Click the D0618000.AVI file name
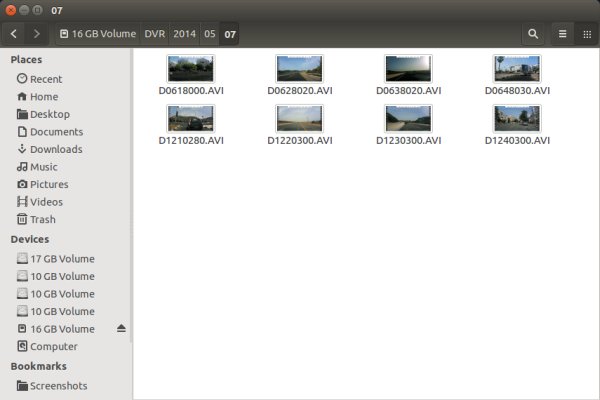The image size is (600, 400). (191, 91)
